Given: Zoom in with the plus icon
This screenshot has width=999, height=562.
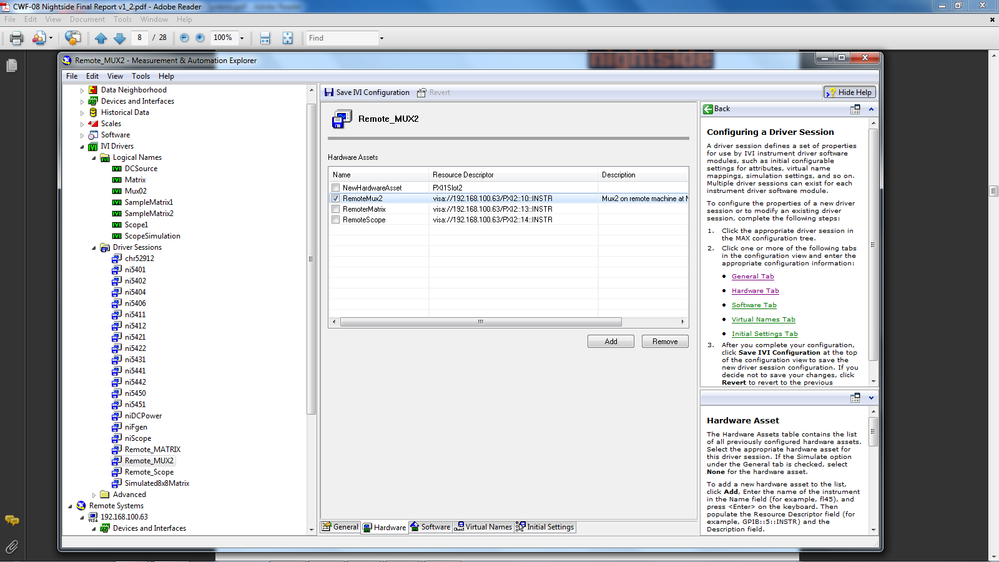Looking at the screenshot, I should [x=200, y=38].
